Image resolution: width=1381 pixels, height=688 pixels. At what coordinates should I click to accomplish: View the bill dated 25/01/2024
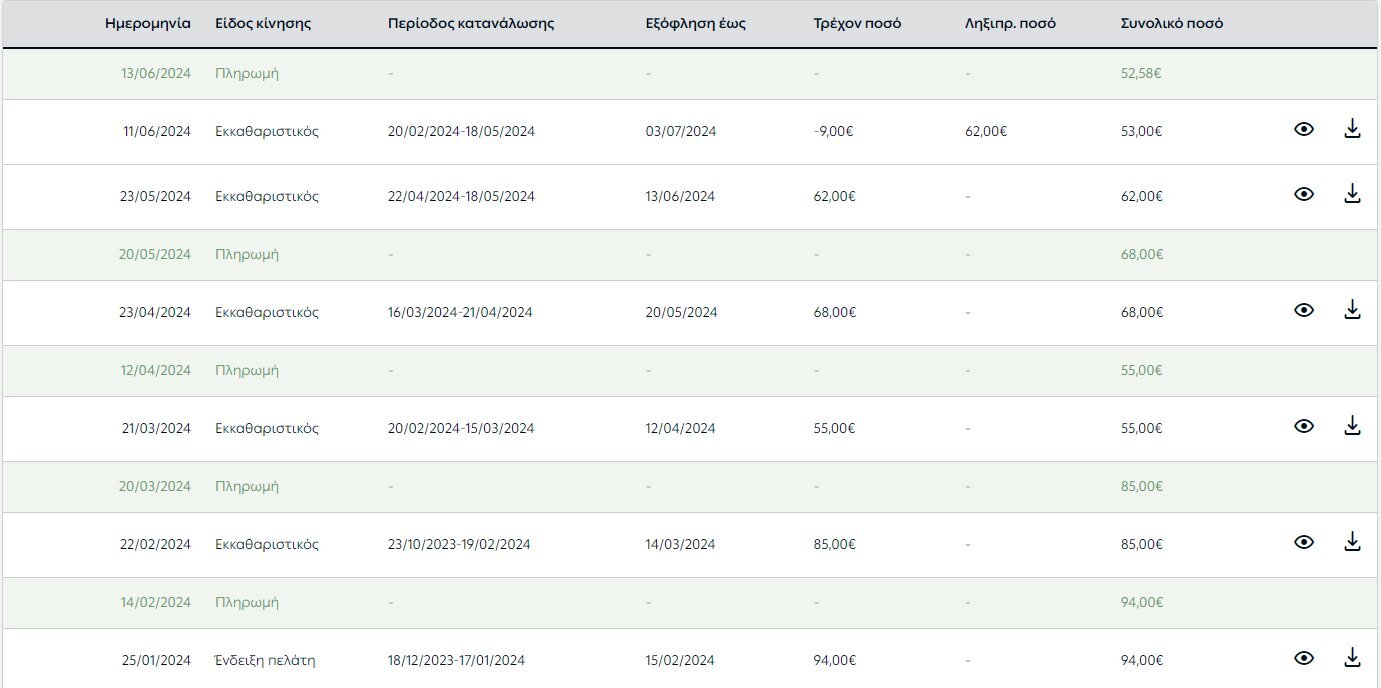point(1303,658)
